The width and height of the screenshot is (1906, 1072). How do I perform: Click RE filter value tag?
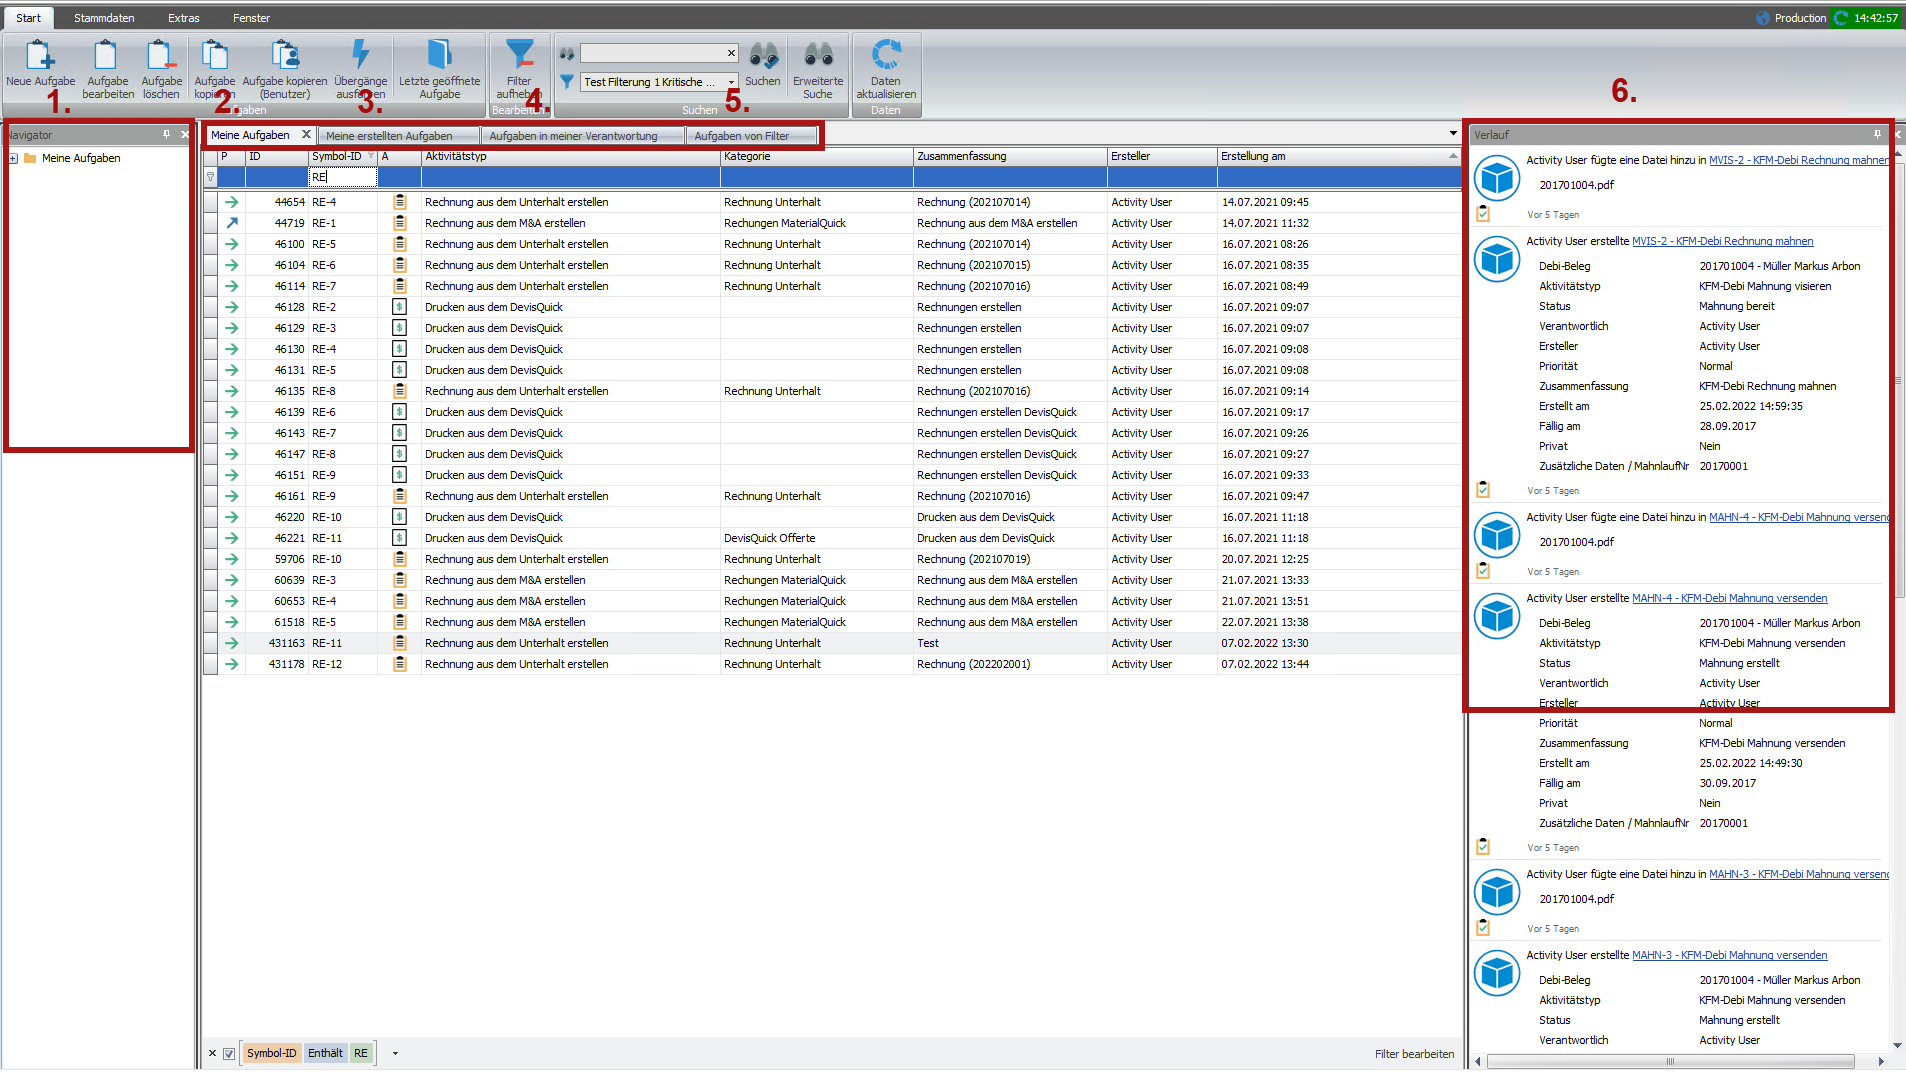point(361,1053)
